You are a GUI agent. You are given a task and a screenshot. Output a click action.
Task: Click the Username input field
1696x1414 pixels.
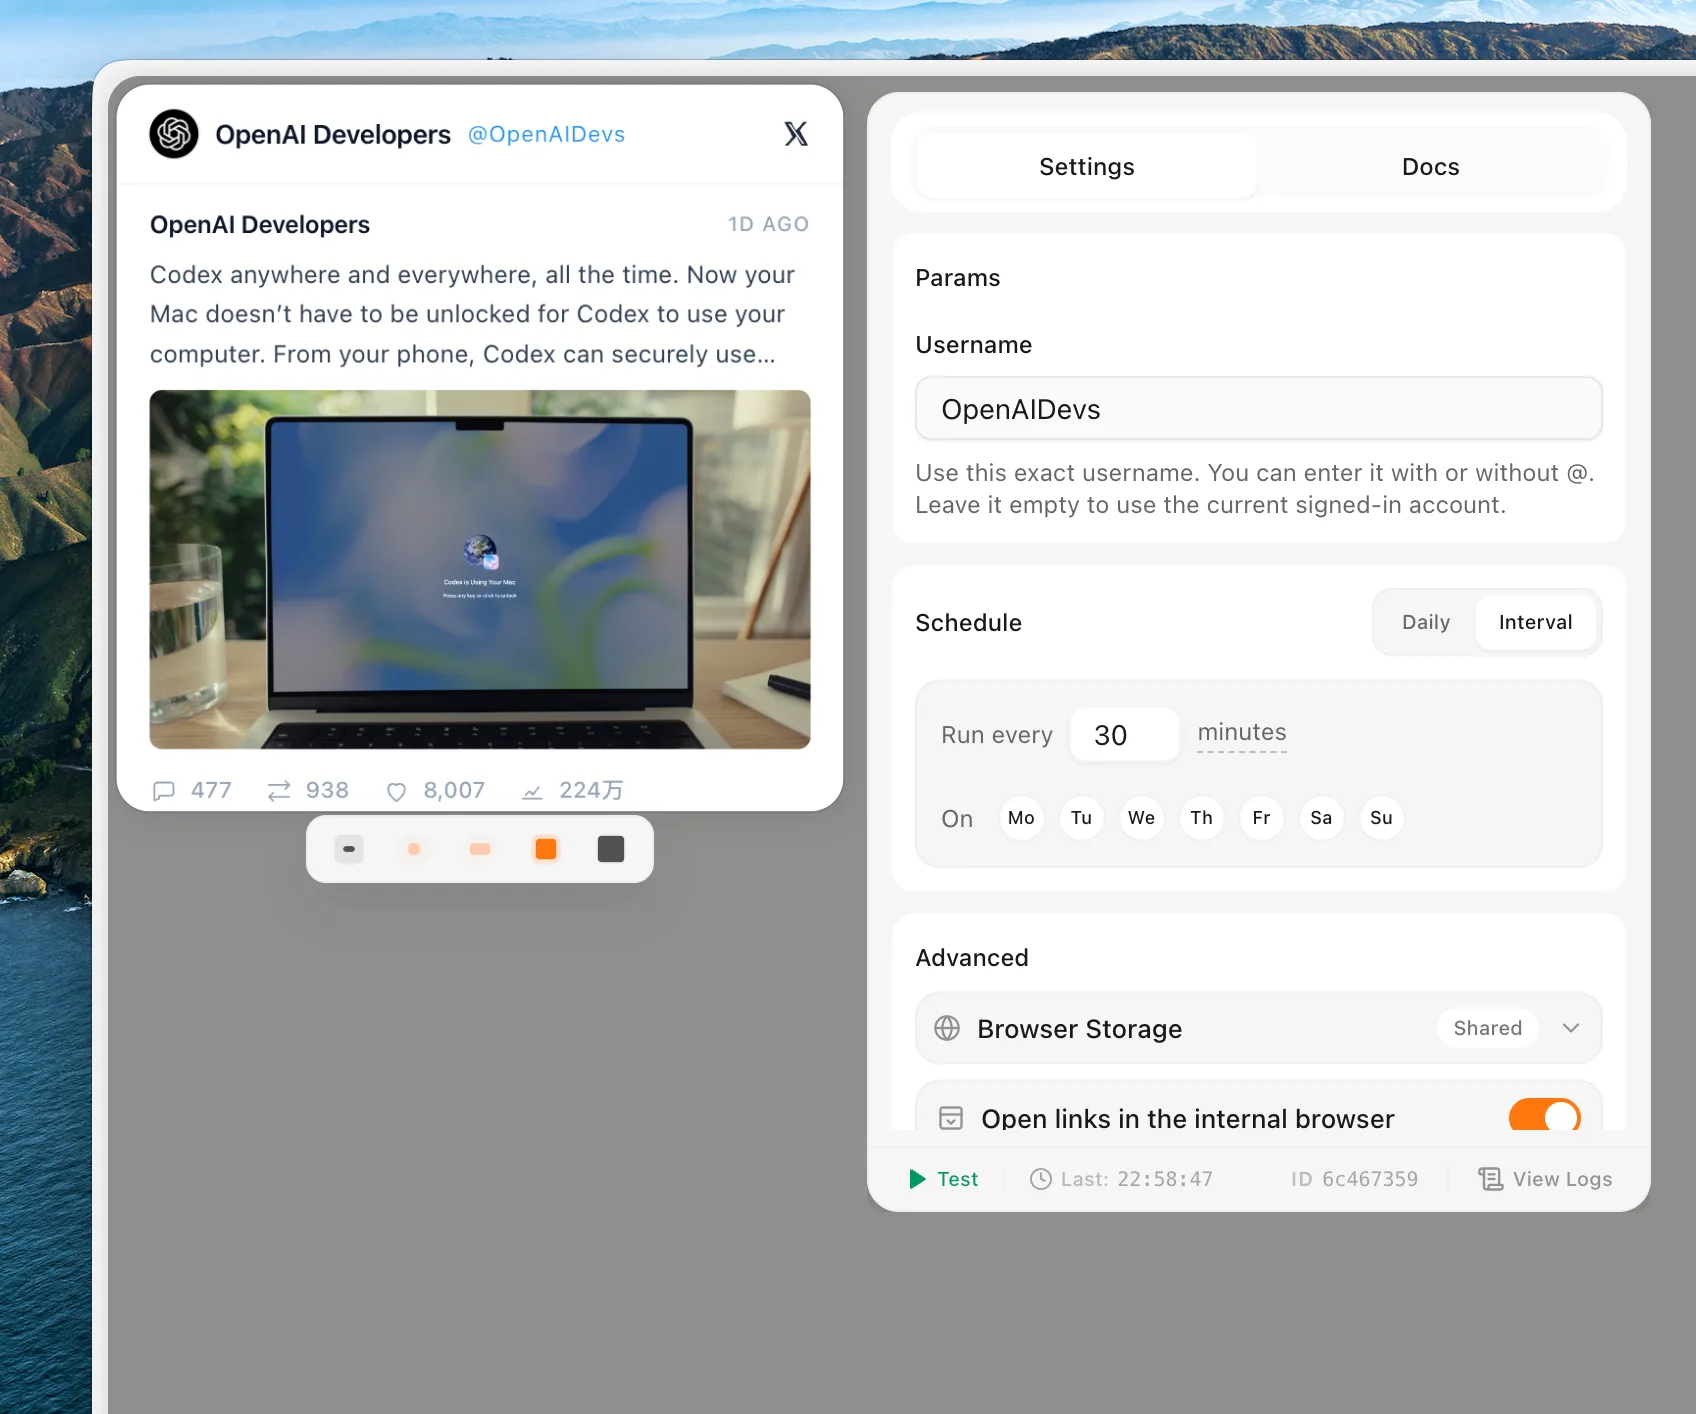pos(1258,408)
